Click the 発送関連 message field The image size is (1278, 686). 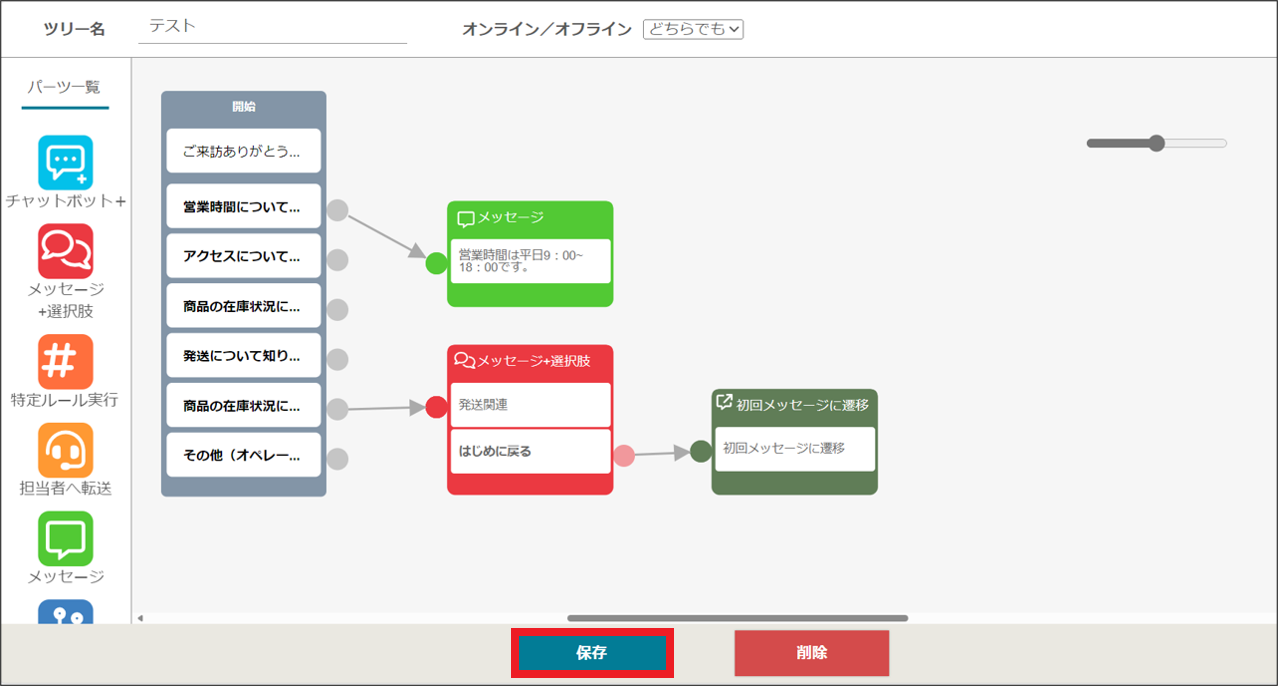click(x=530, y=405)
